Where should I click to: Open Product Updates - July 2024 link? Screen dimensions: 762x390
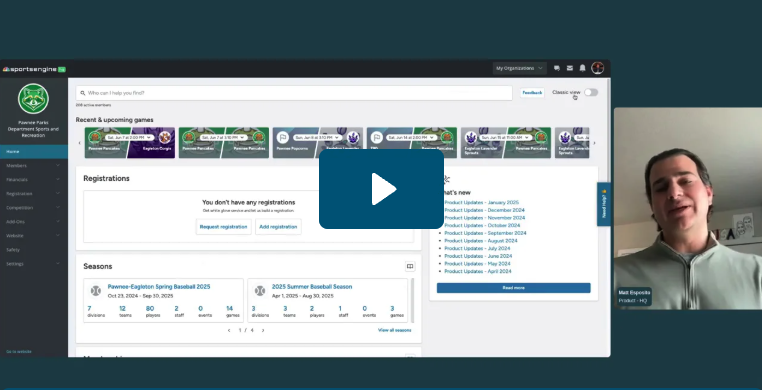click(477, 249)
